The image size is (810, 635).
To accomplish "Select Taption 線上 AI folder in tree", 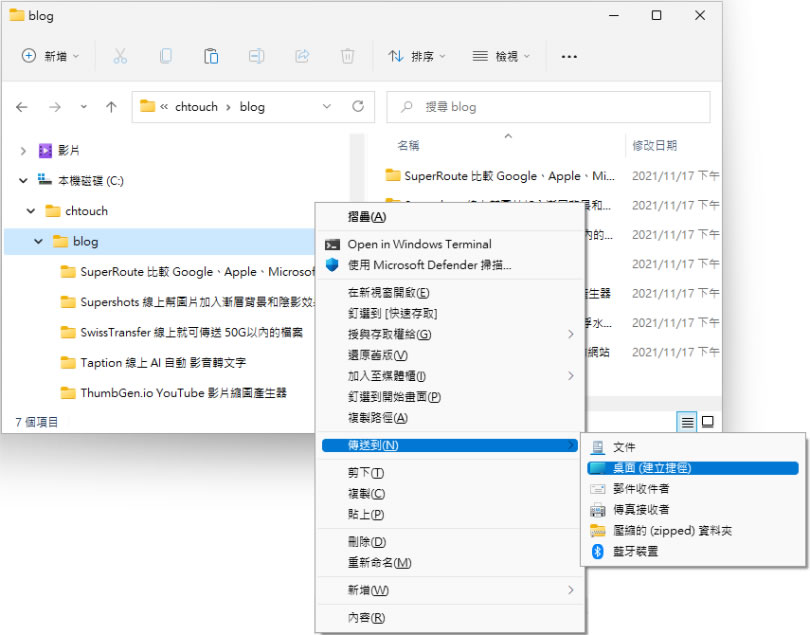I will point(153,363).
